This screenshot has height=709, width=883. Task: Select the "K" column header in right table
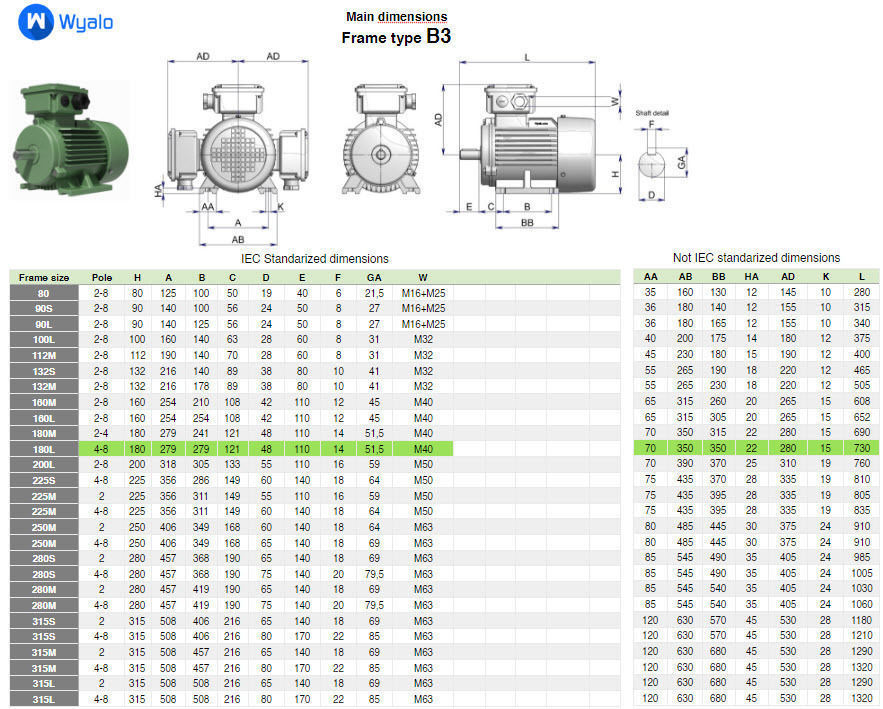(826, 277)
